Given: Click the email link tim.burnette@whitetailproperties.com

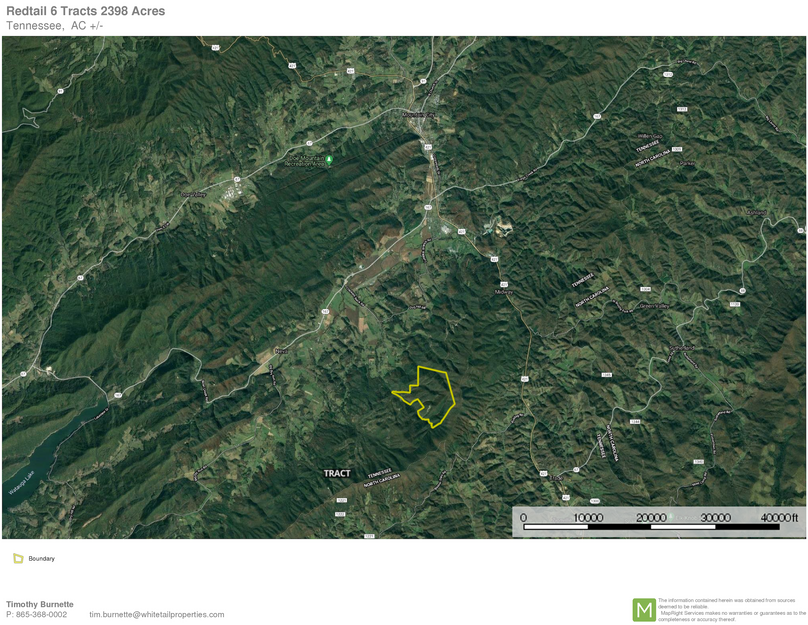Looking at the screenshot, I should click(156, 614).
